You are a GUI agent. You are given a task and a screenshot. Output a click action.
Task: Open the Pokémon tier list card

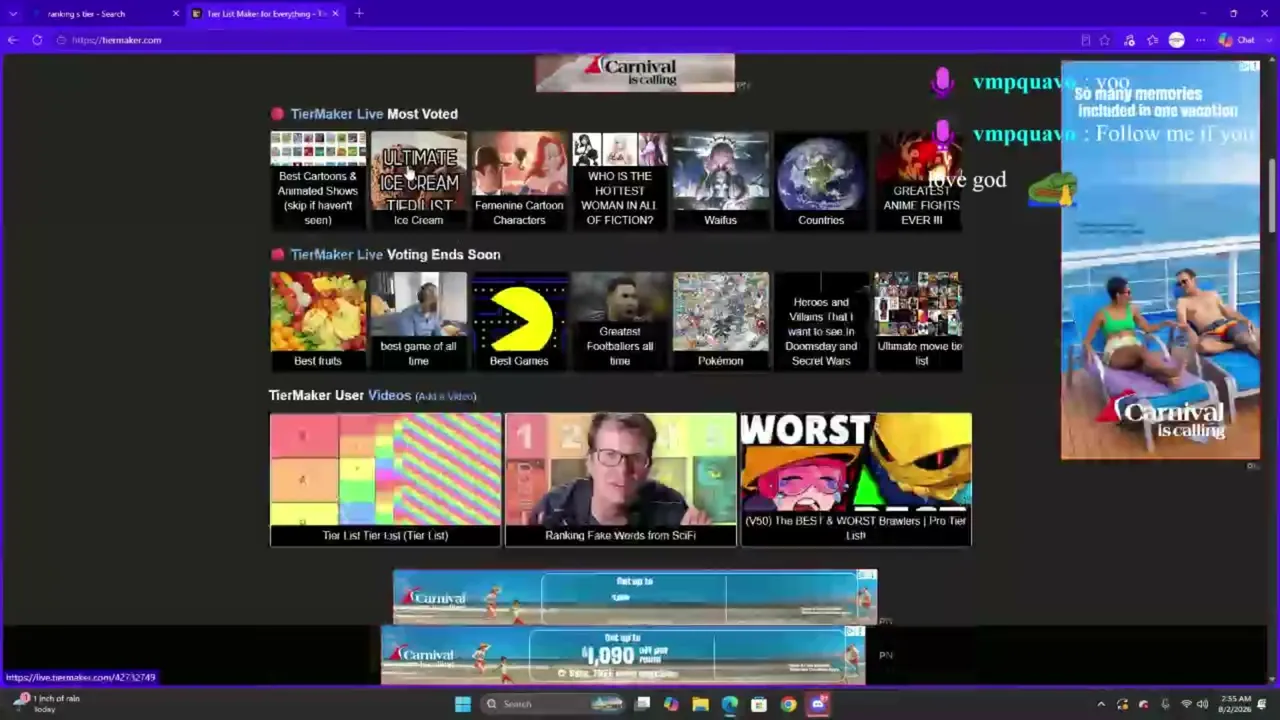[720, 320]
